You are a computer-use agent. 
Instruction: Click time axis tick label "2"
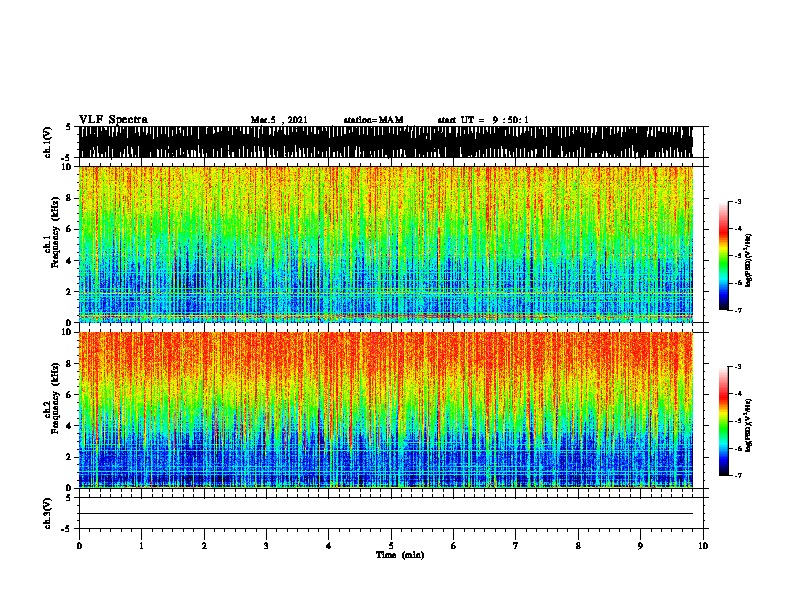(x=204, y=546)
